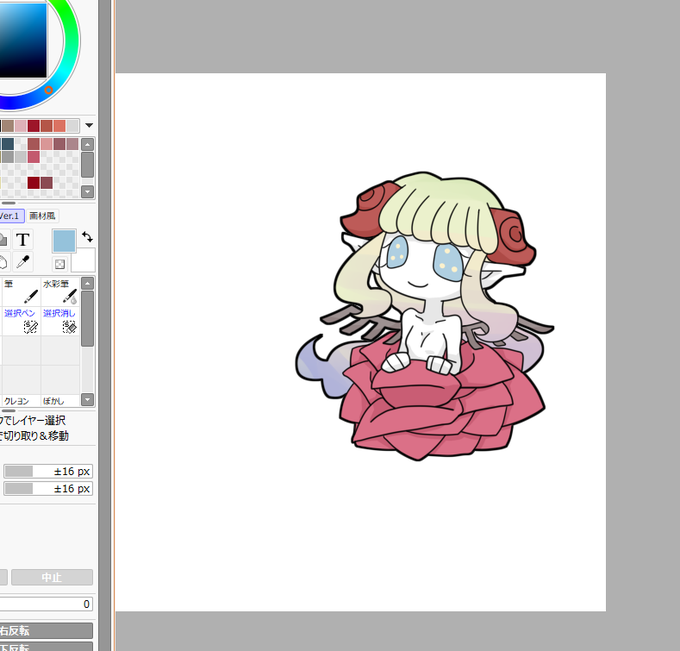680x651 pixels.
Task: Select the deep crimson swatch in lower palette row
Action: (x=33, y=183)
